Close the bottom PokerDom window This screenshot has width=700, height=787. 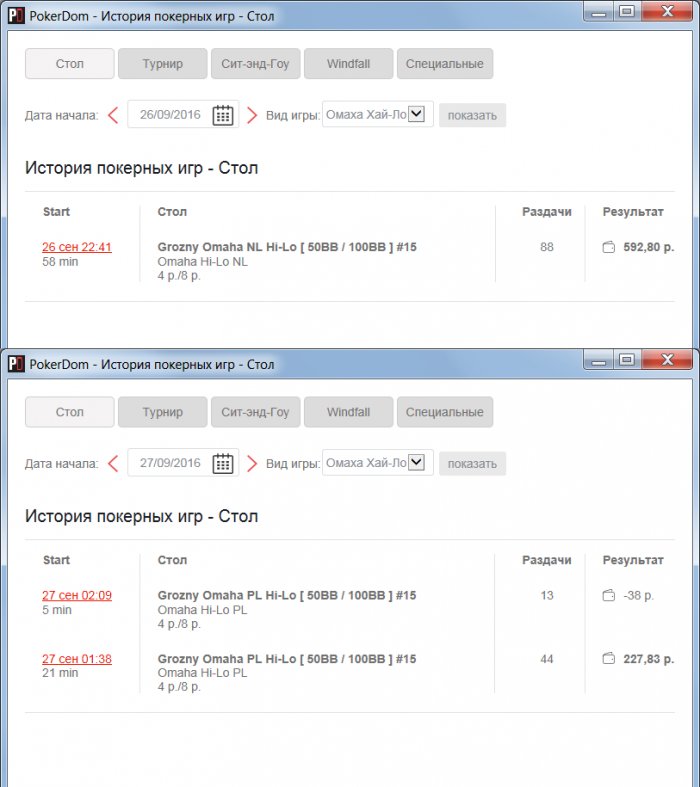pos(667,359)
